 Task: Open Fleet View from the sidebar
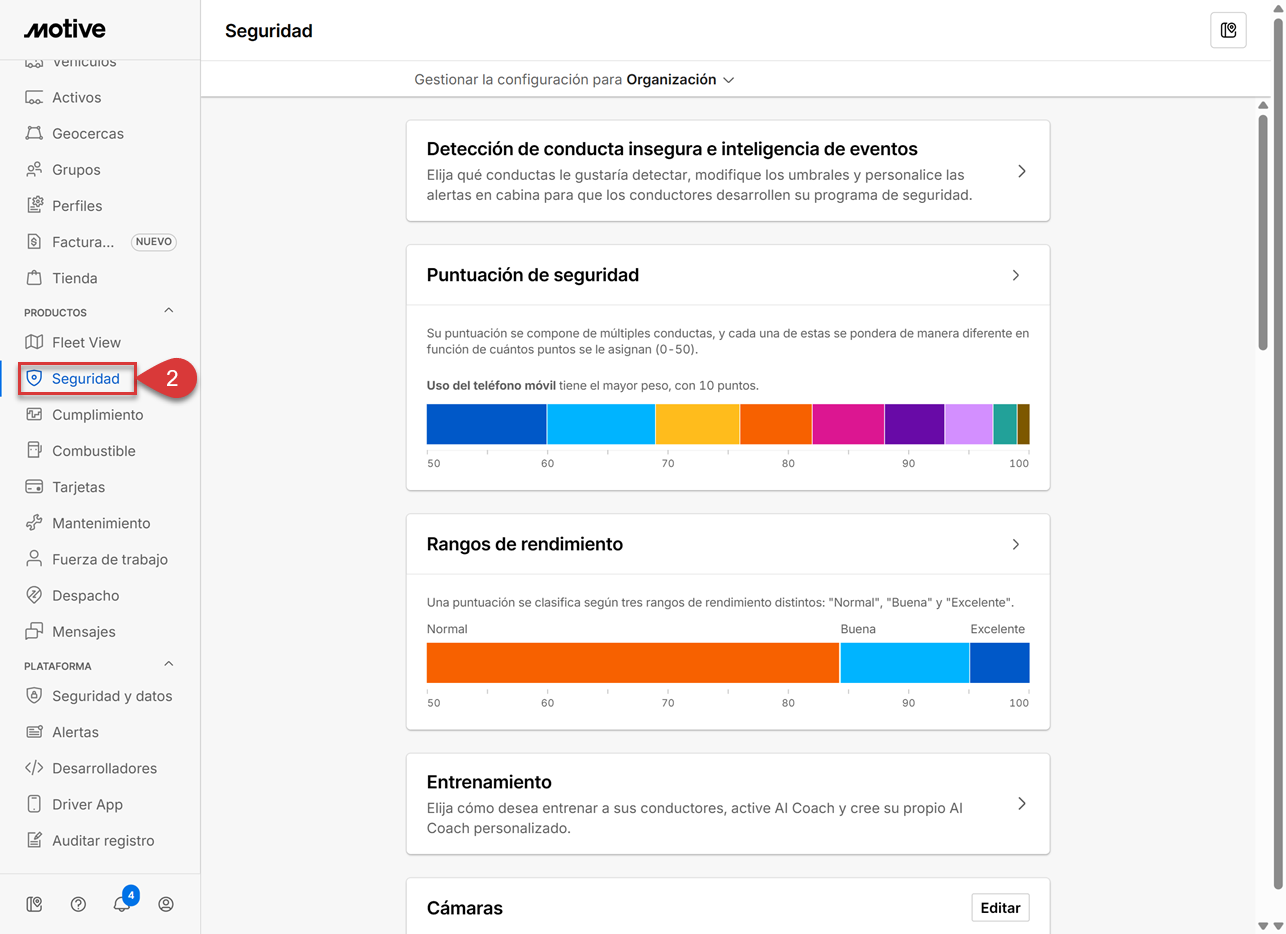click(86, 342)
